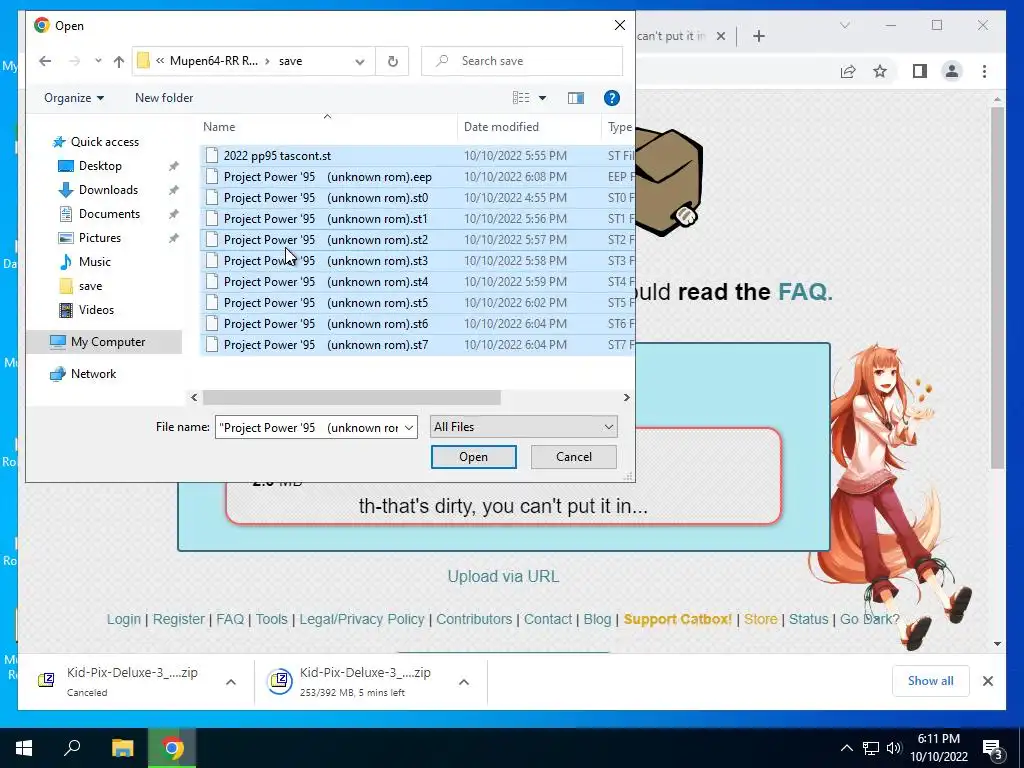Expand options for in-progress Kid-Pix download

coord(464,682)
